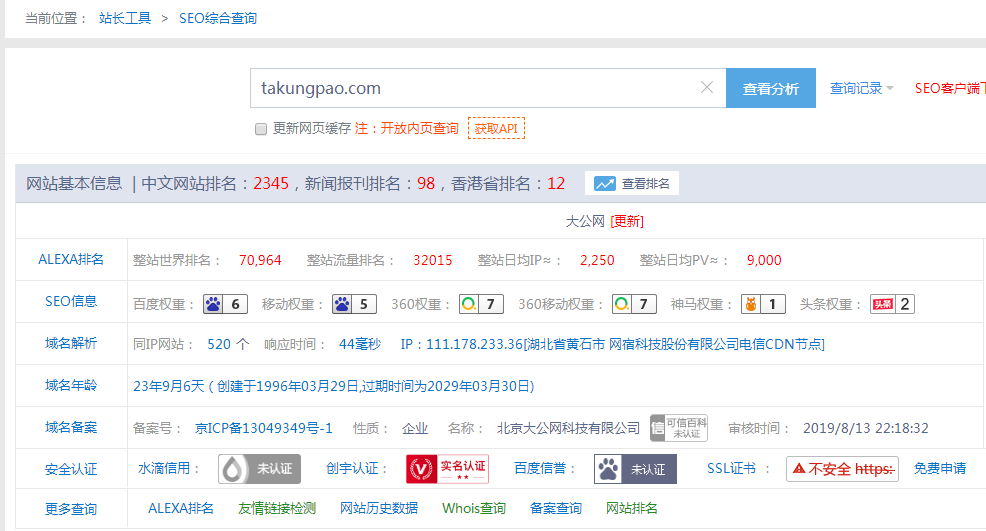Viewport: 986px width, 531px height.
Task: Open the Whois查询 link
Action: point(474,508)
